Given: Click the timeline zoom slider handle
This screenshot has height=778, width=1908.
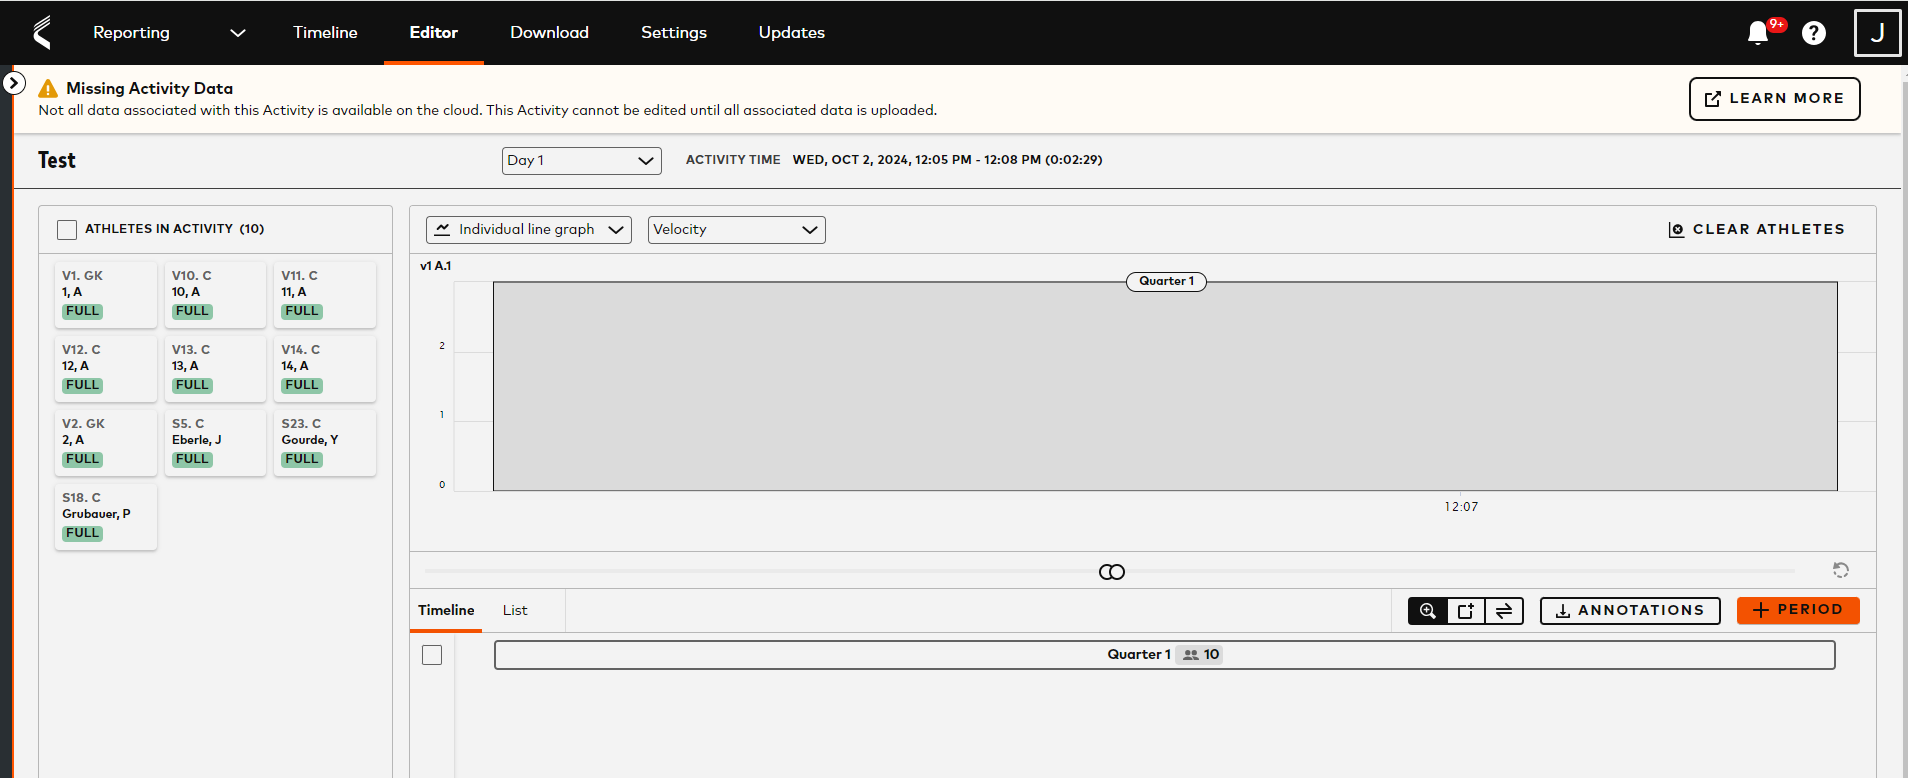Looking at the screenshot, I should [1112, 572].
